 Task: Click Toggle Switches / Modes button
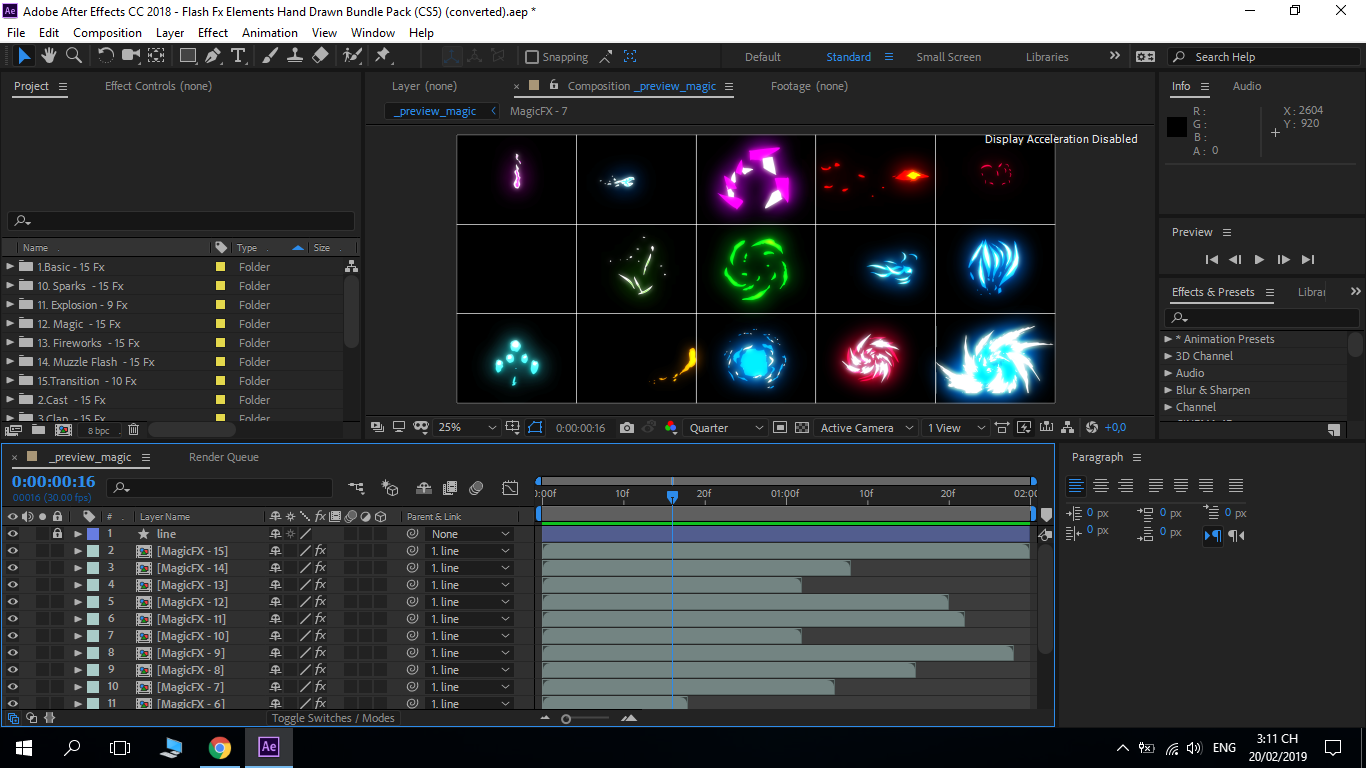[x=334, y=718]
